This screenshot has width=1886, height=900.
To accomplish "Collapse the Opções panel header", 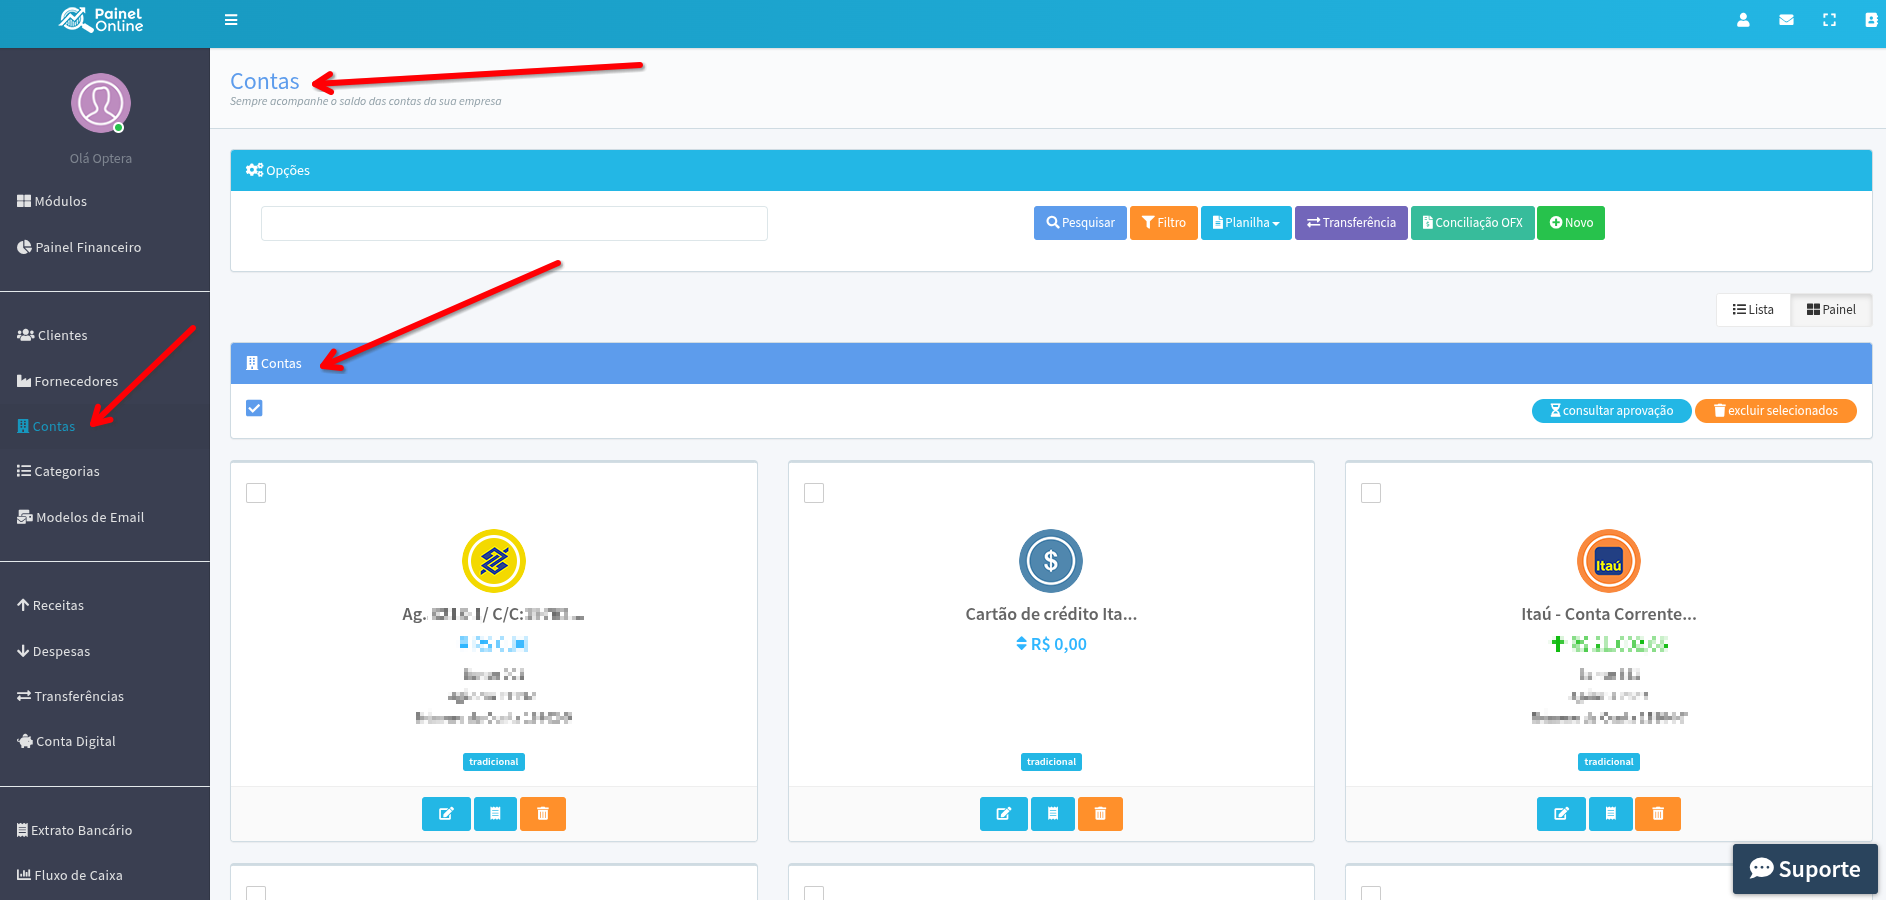I will (x=278, y=171).
